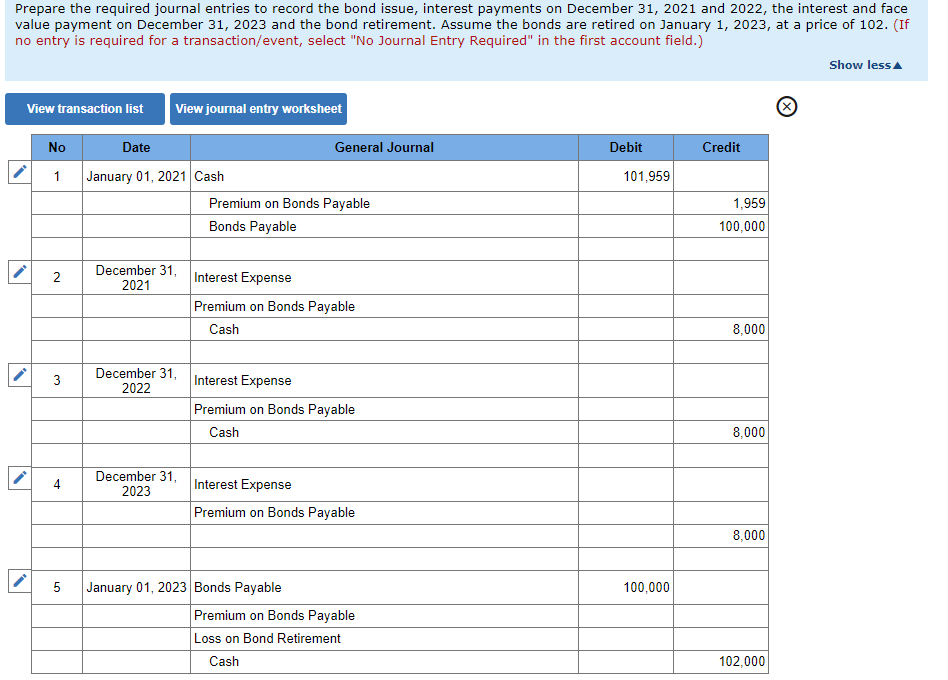Select the 102,000 credit value
Viewport: 948px width, 680px height.
point(721,661)
